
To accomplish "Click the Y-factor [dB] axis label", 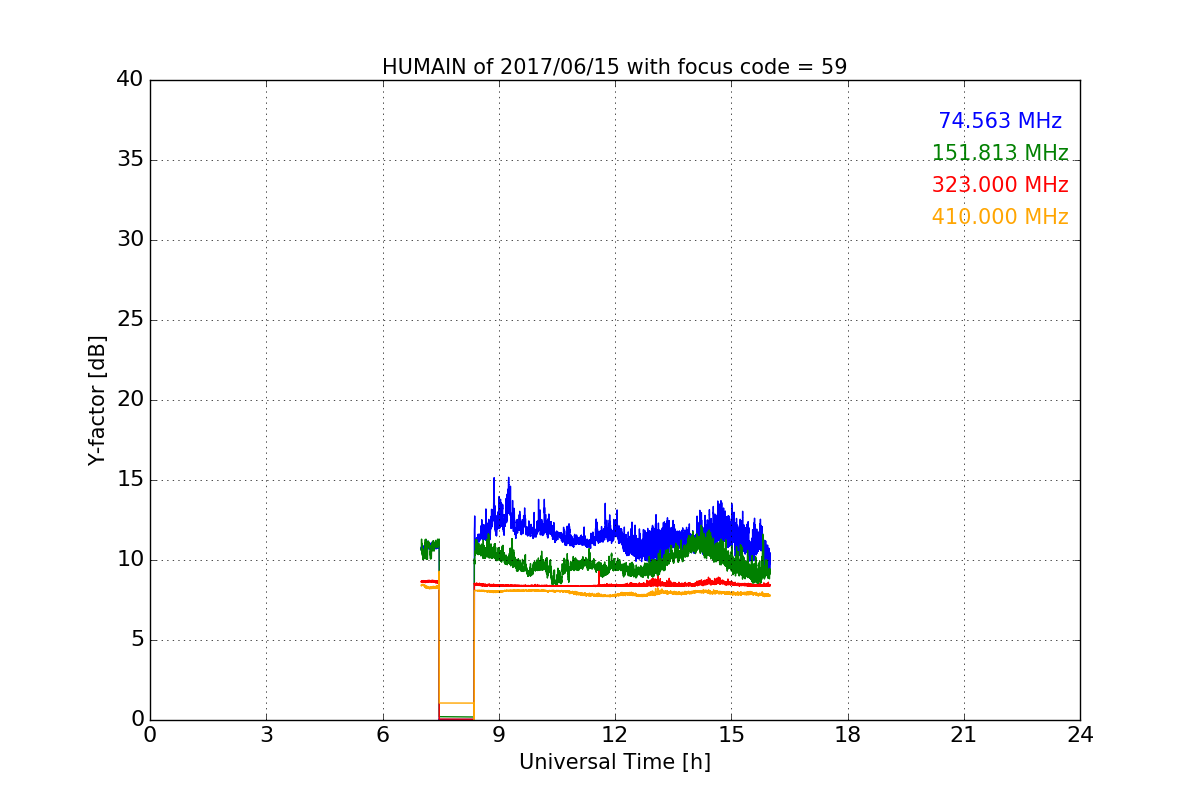I will pos(97,400).
